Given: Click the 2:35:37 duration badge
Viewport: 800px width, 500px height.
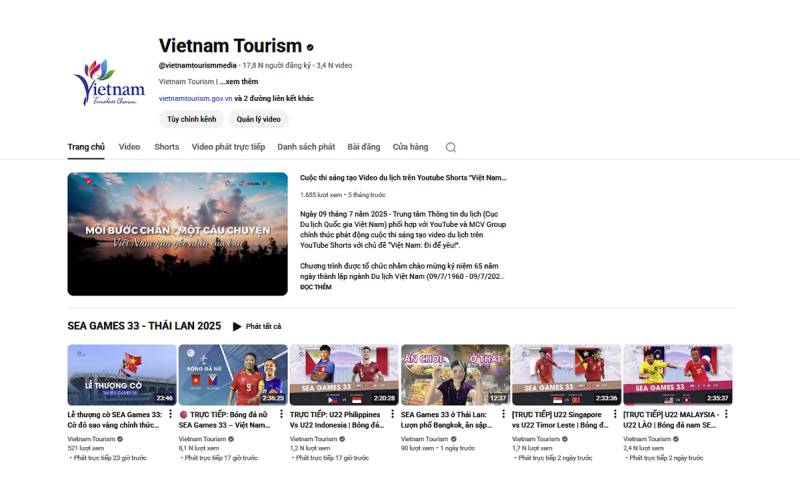Looking at the screenshot, I should [717, 398].
